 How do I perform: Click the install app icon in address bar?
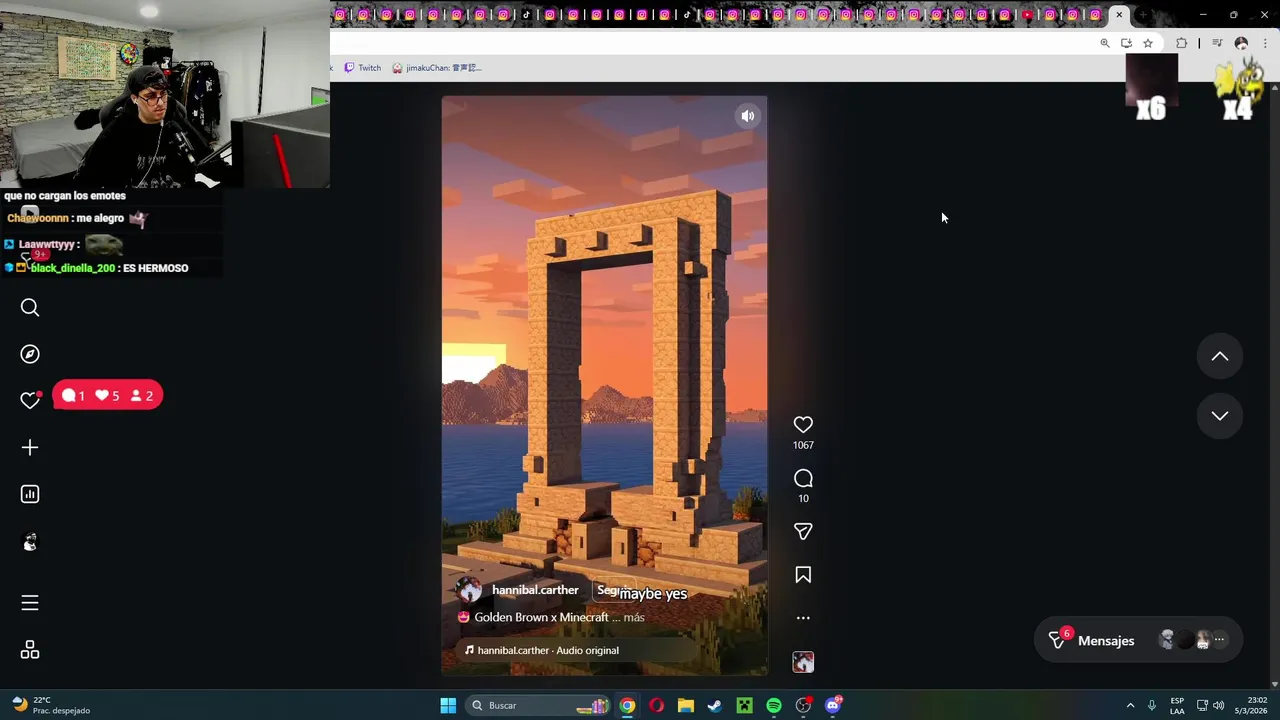(1126, 43)
